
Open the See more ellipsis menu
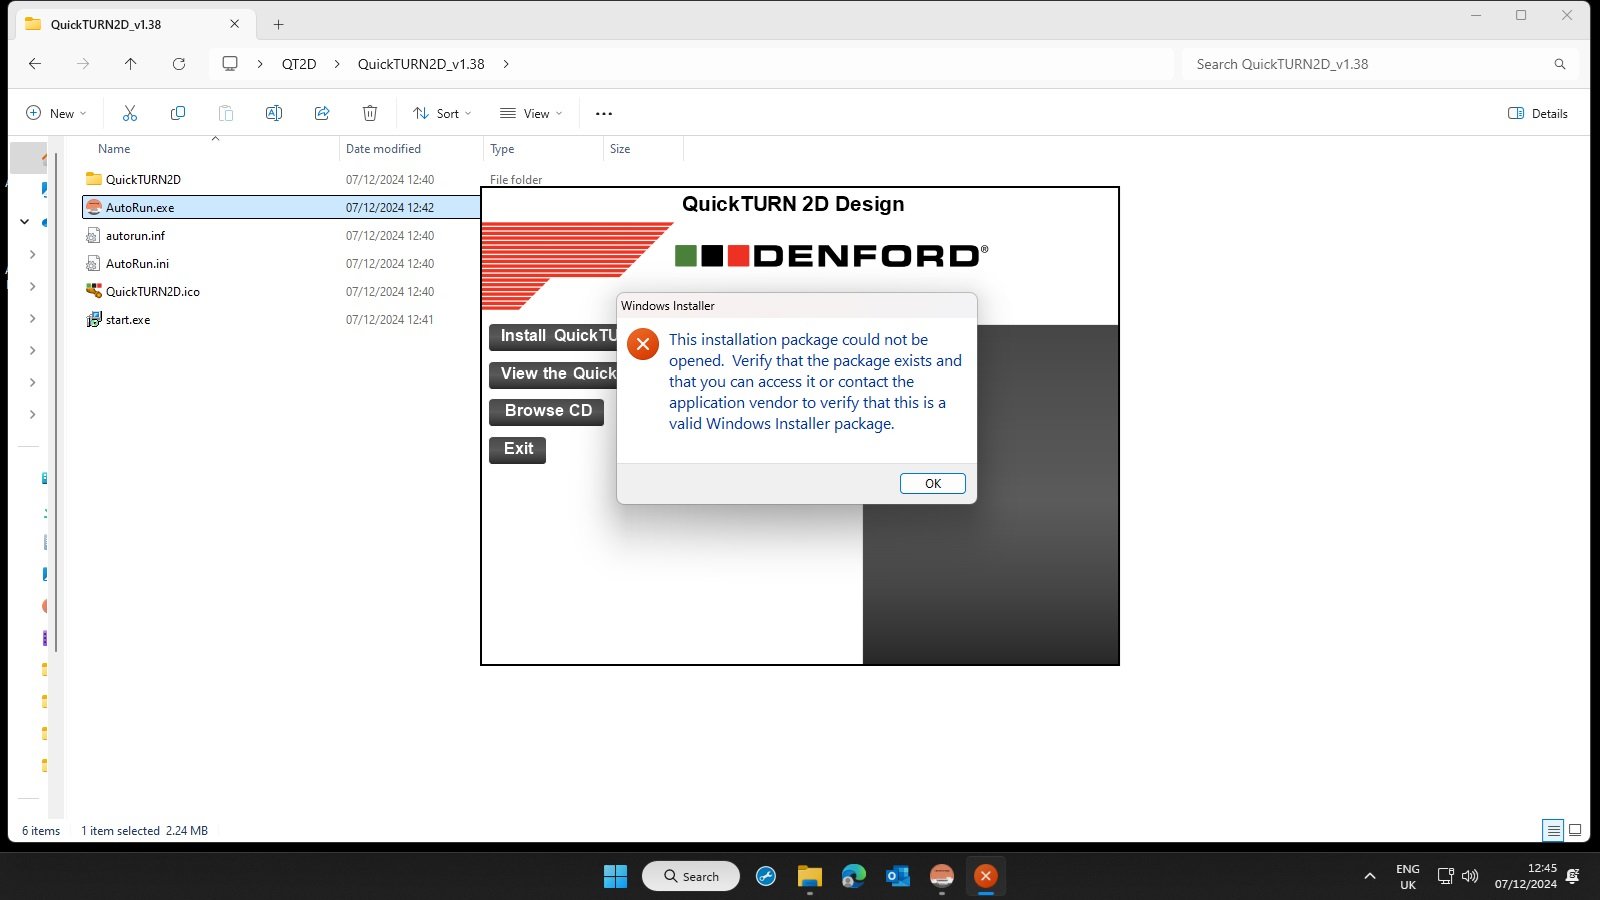604,113
